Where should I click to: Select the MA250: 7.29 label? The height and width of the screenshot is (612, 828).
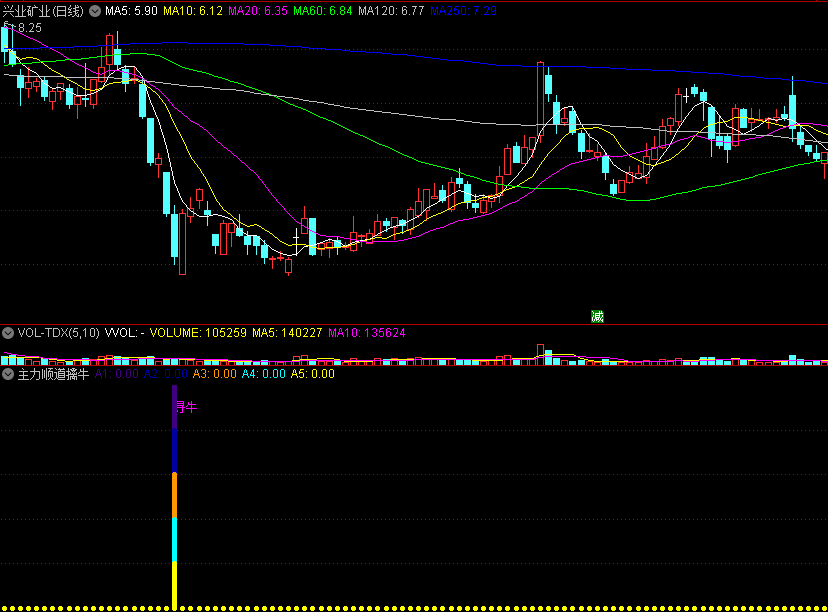464,11
